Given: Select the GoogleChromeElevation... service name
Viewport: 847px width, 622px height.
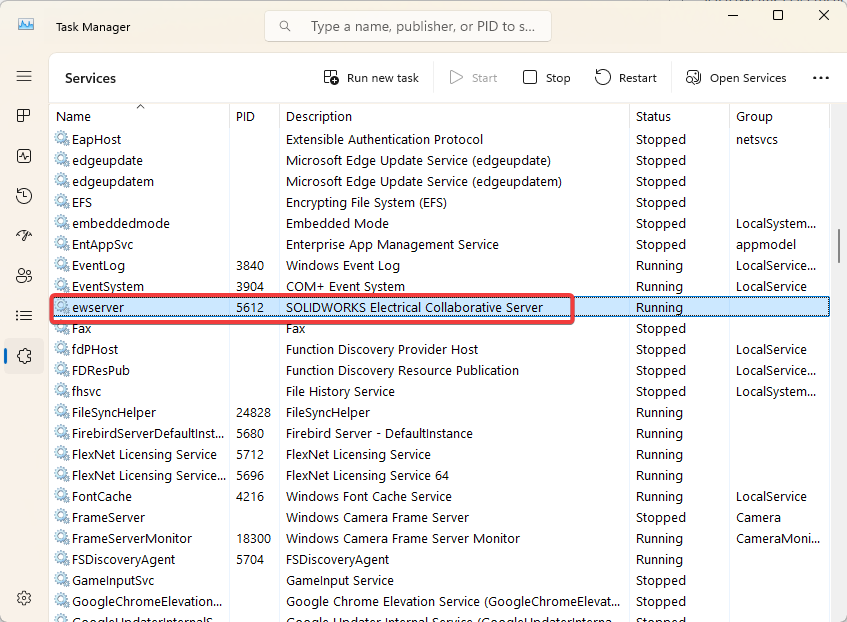Looking at the screenshot, I should click(x=147, y=601).
